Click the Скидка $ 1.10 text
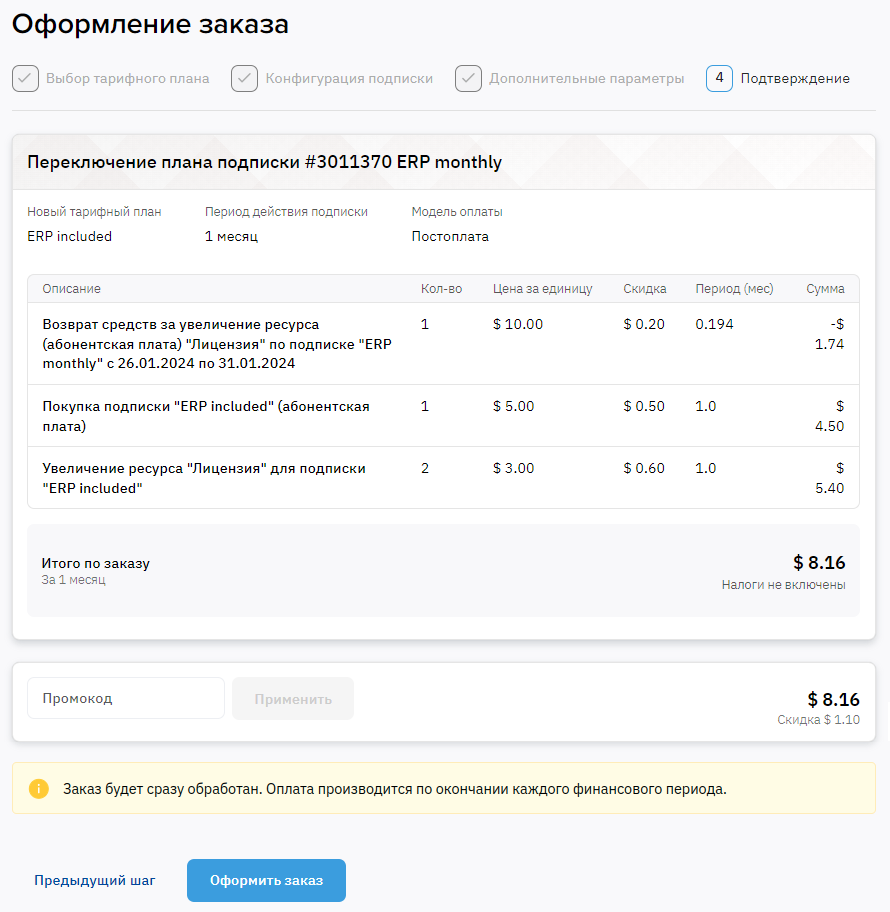 point(818,719)
